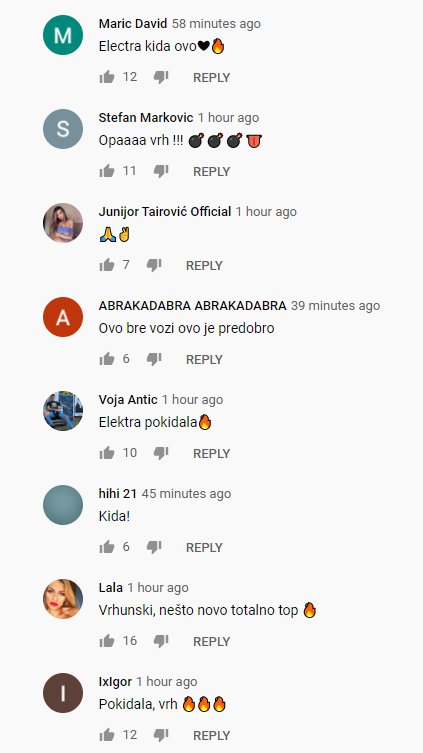This screenshot has height=753, width=423.
Task: Open Junijor Tairović Official's channel name
Action: (165, 212)
